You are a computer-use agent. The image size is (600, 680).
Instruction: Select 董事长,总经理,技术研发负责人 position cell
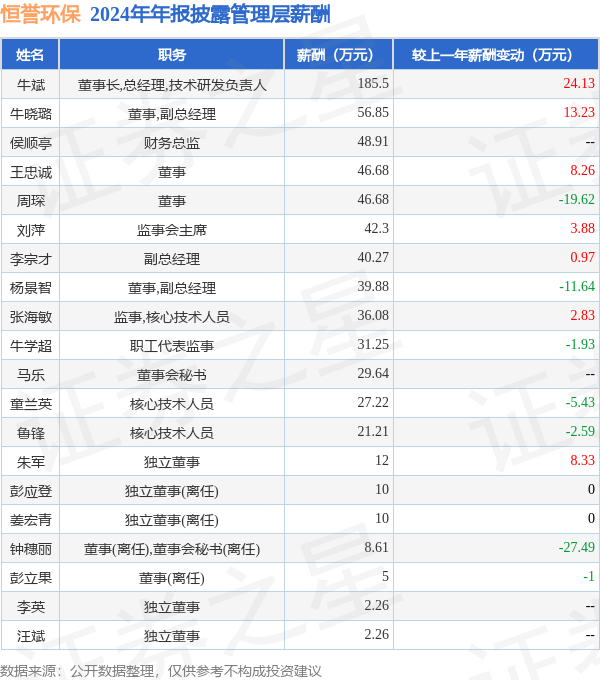click(172, 85)
